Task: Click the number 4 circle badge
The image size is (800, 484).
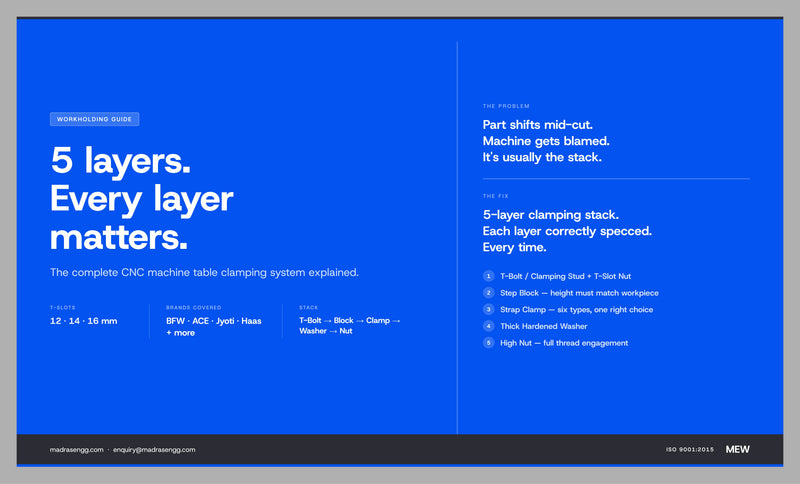Action: [x=488, y=326]
